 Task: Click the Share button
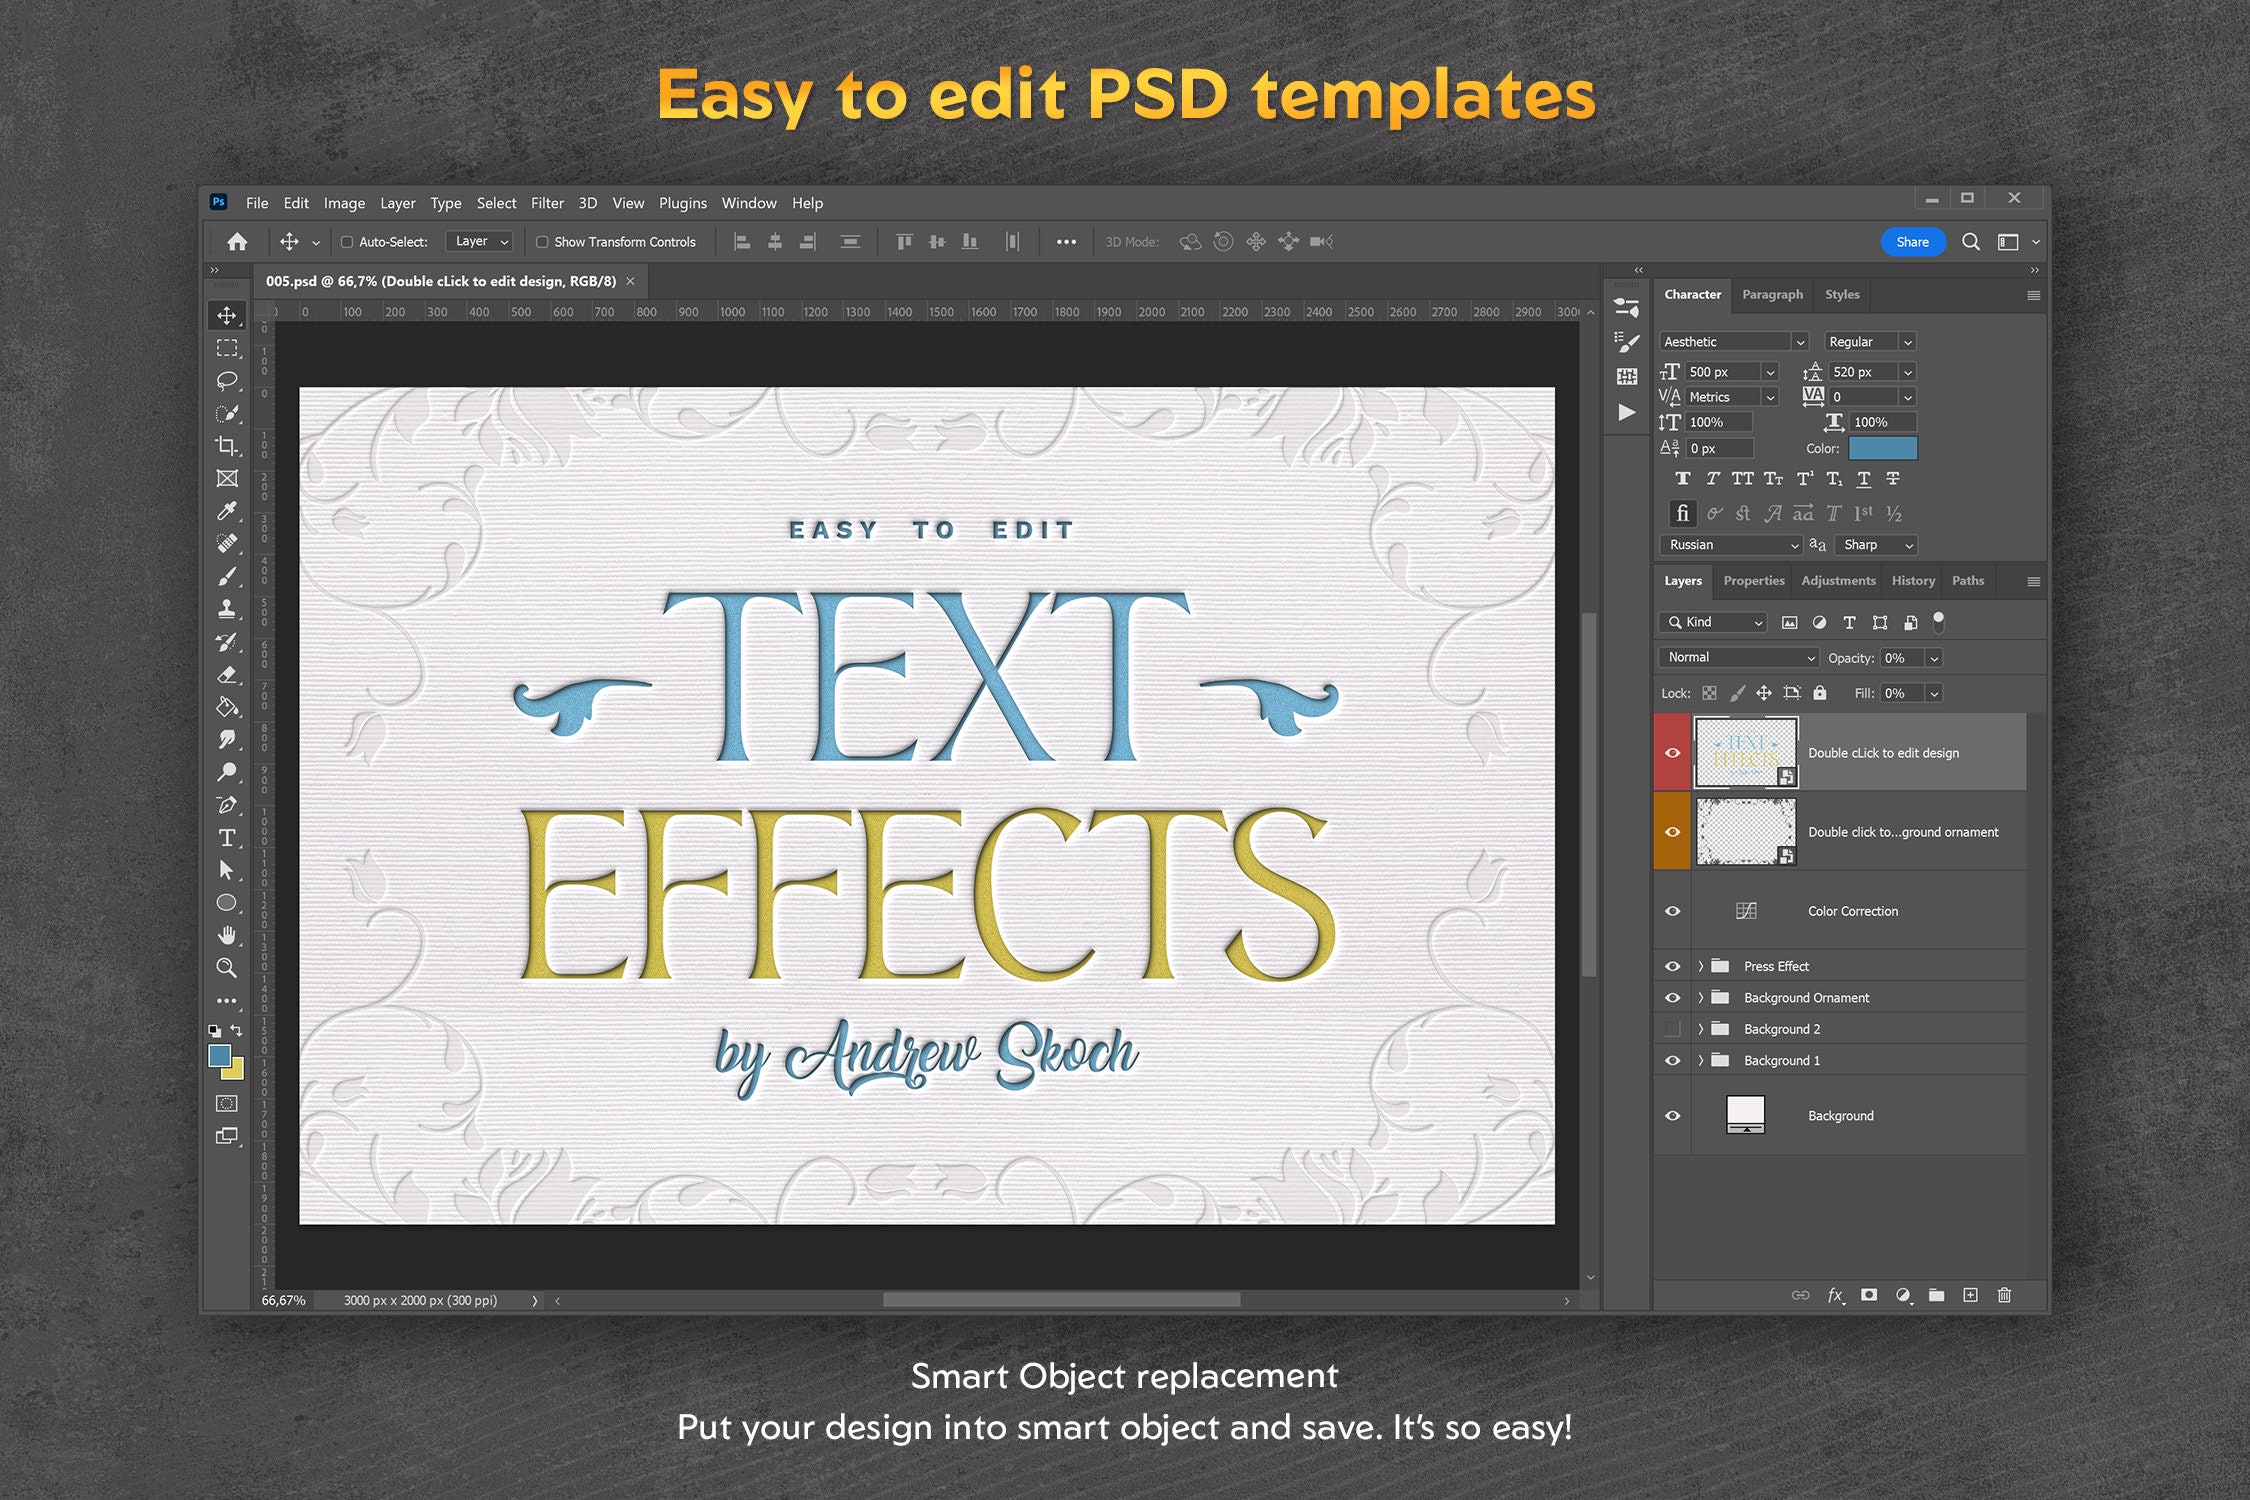[1912, 241]
